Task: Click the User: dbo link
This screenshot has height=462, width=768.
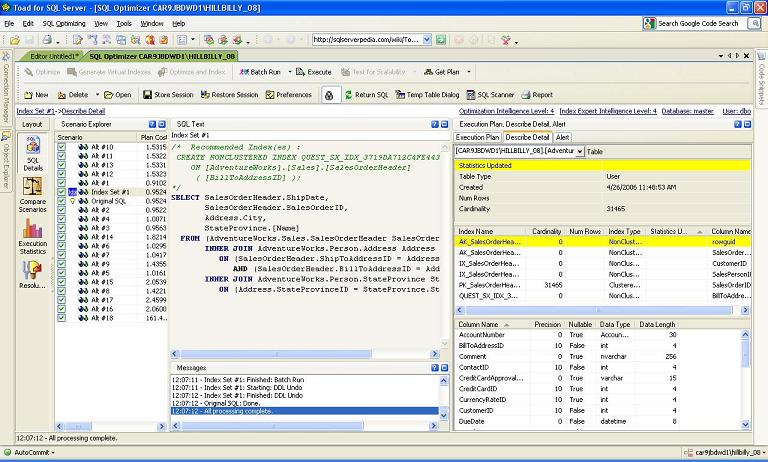Action: [736, 111]
